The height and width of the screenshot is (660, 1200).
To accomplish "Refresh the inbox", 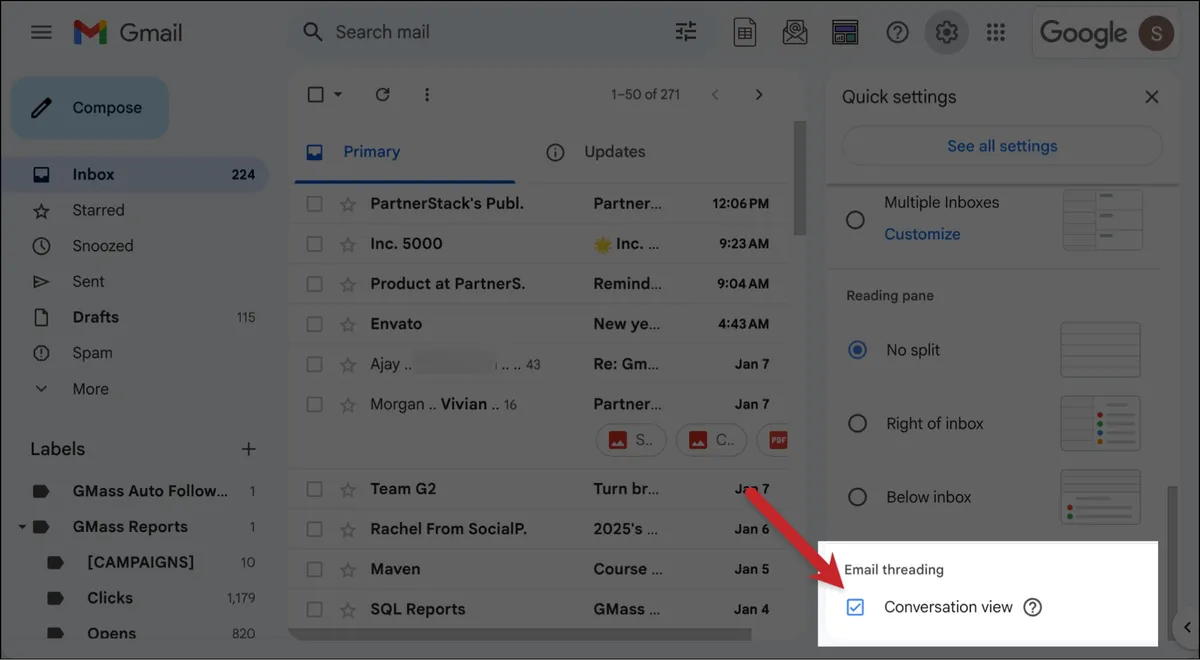I will coord(382,94).
